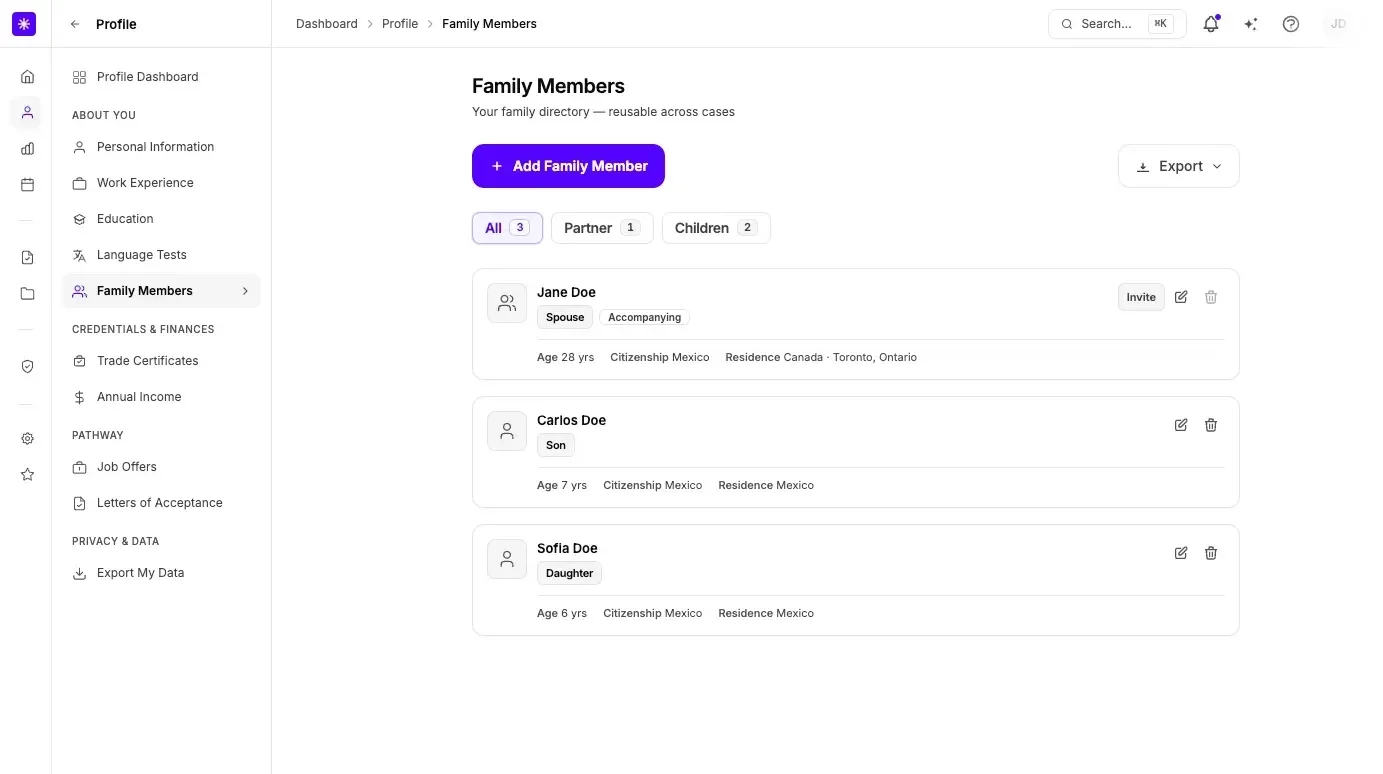Viewport: 1383px width, 774px height.
Task: Edit Carlos Doe's entry
Action: pyautogui.click(x=1181, y=425)
